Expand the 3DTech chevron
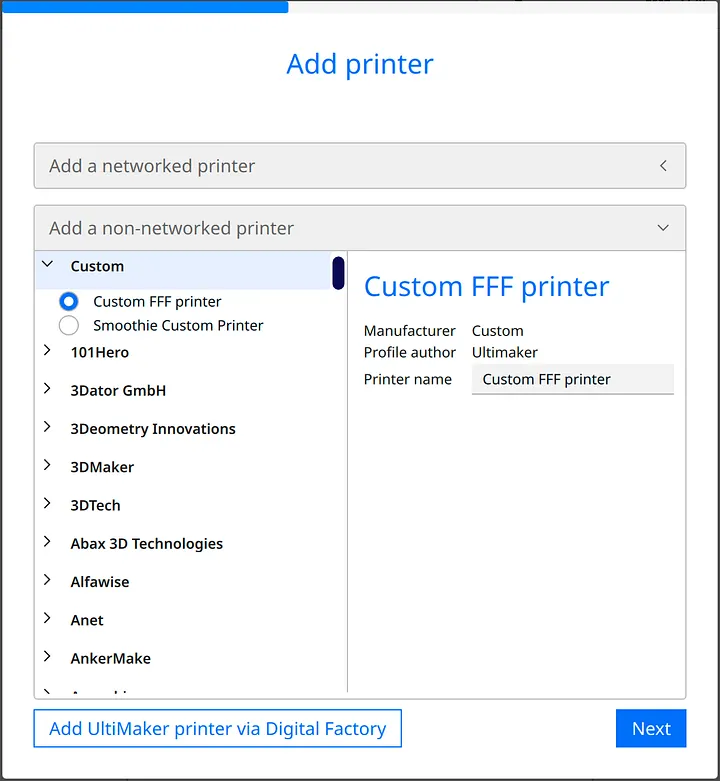Viewport: 720px width, 781px height. point(47,504)
